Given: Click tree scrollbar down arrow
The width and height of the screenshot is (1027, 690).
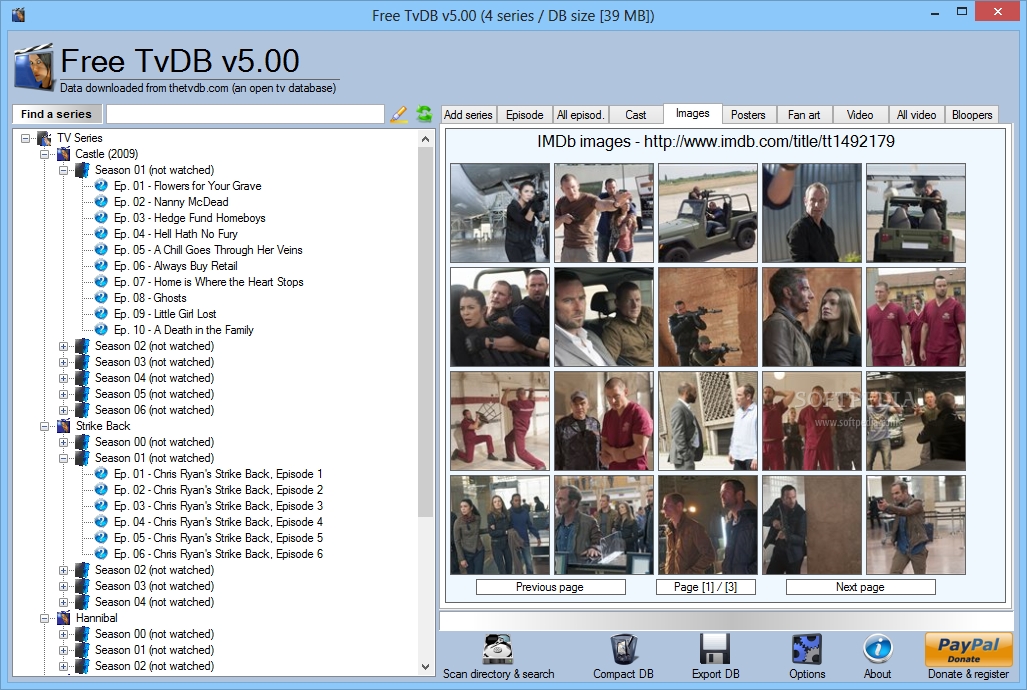Looking at the screenshot, I should click(425, 666).
